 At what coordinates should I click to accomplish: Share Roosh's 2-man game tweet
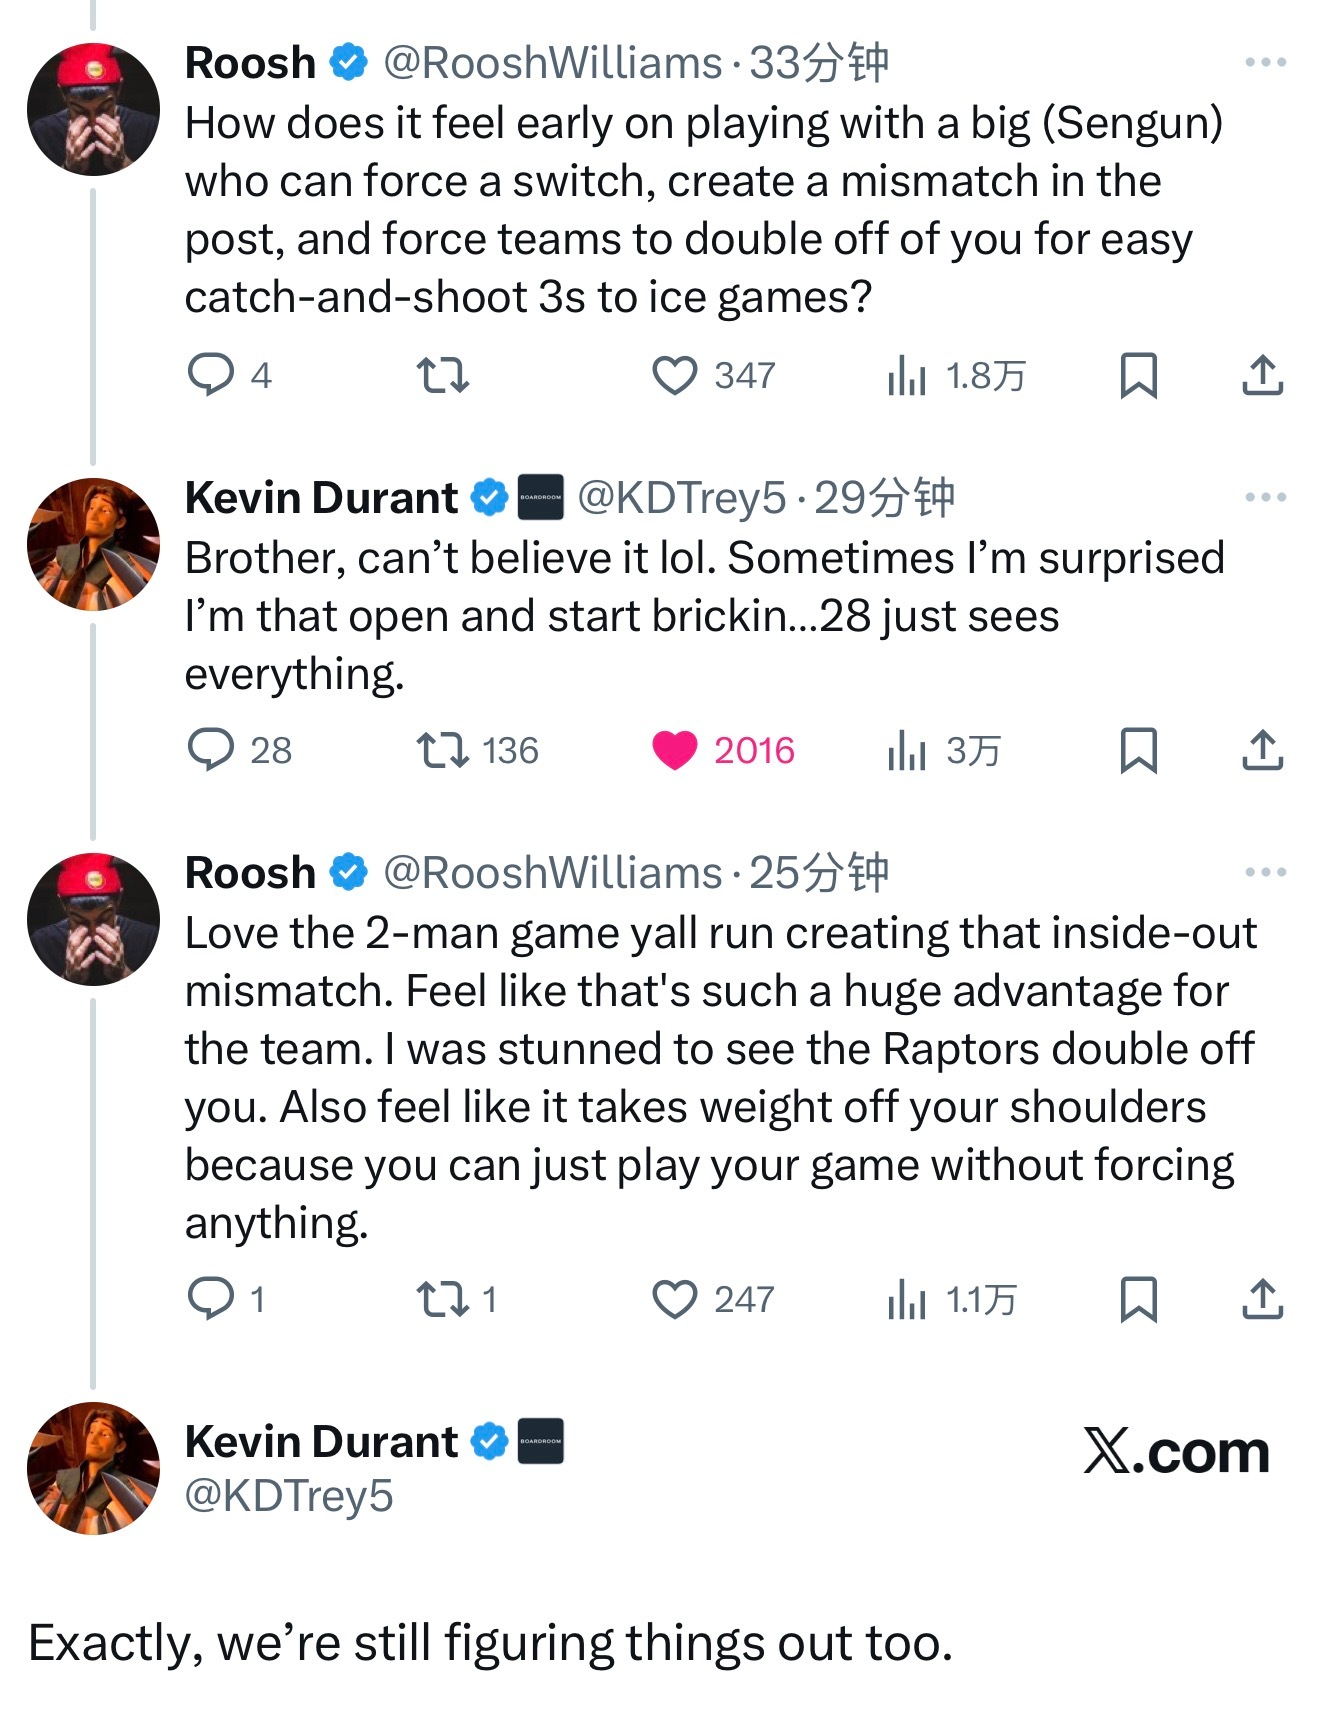[1262, 1300]
